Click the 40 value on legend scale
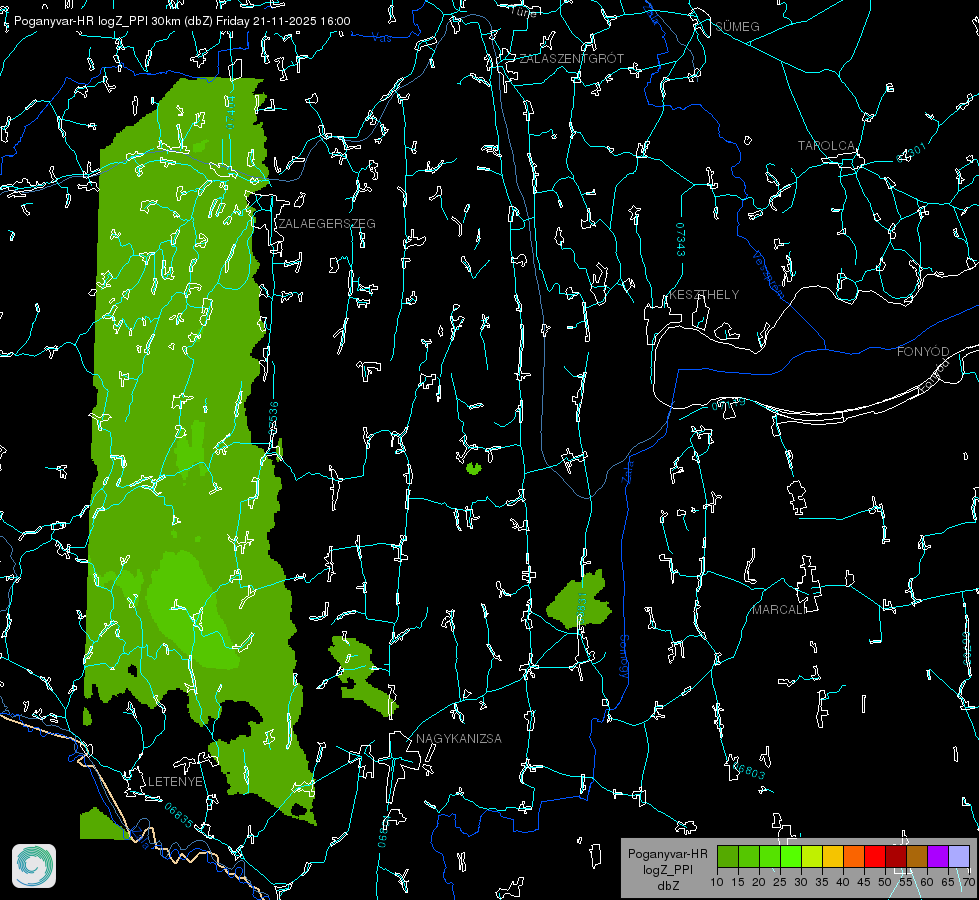The width and height of the screenshot is (979, 900). [x=843, y=883]
